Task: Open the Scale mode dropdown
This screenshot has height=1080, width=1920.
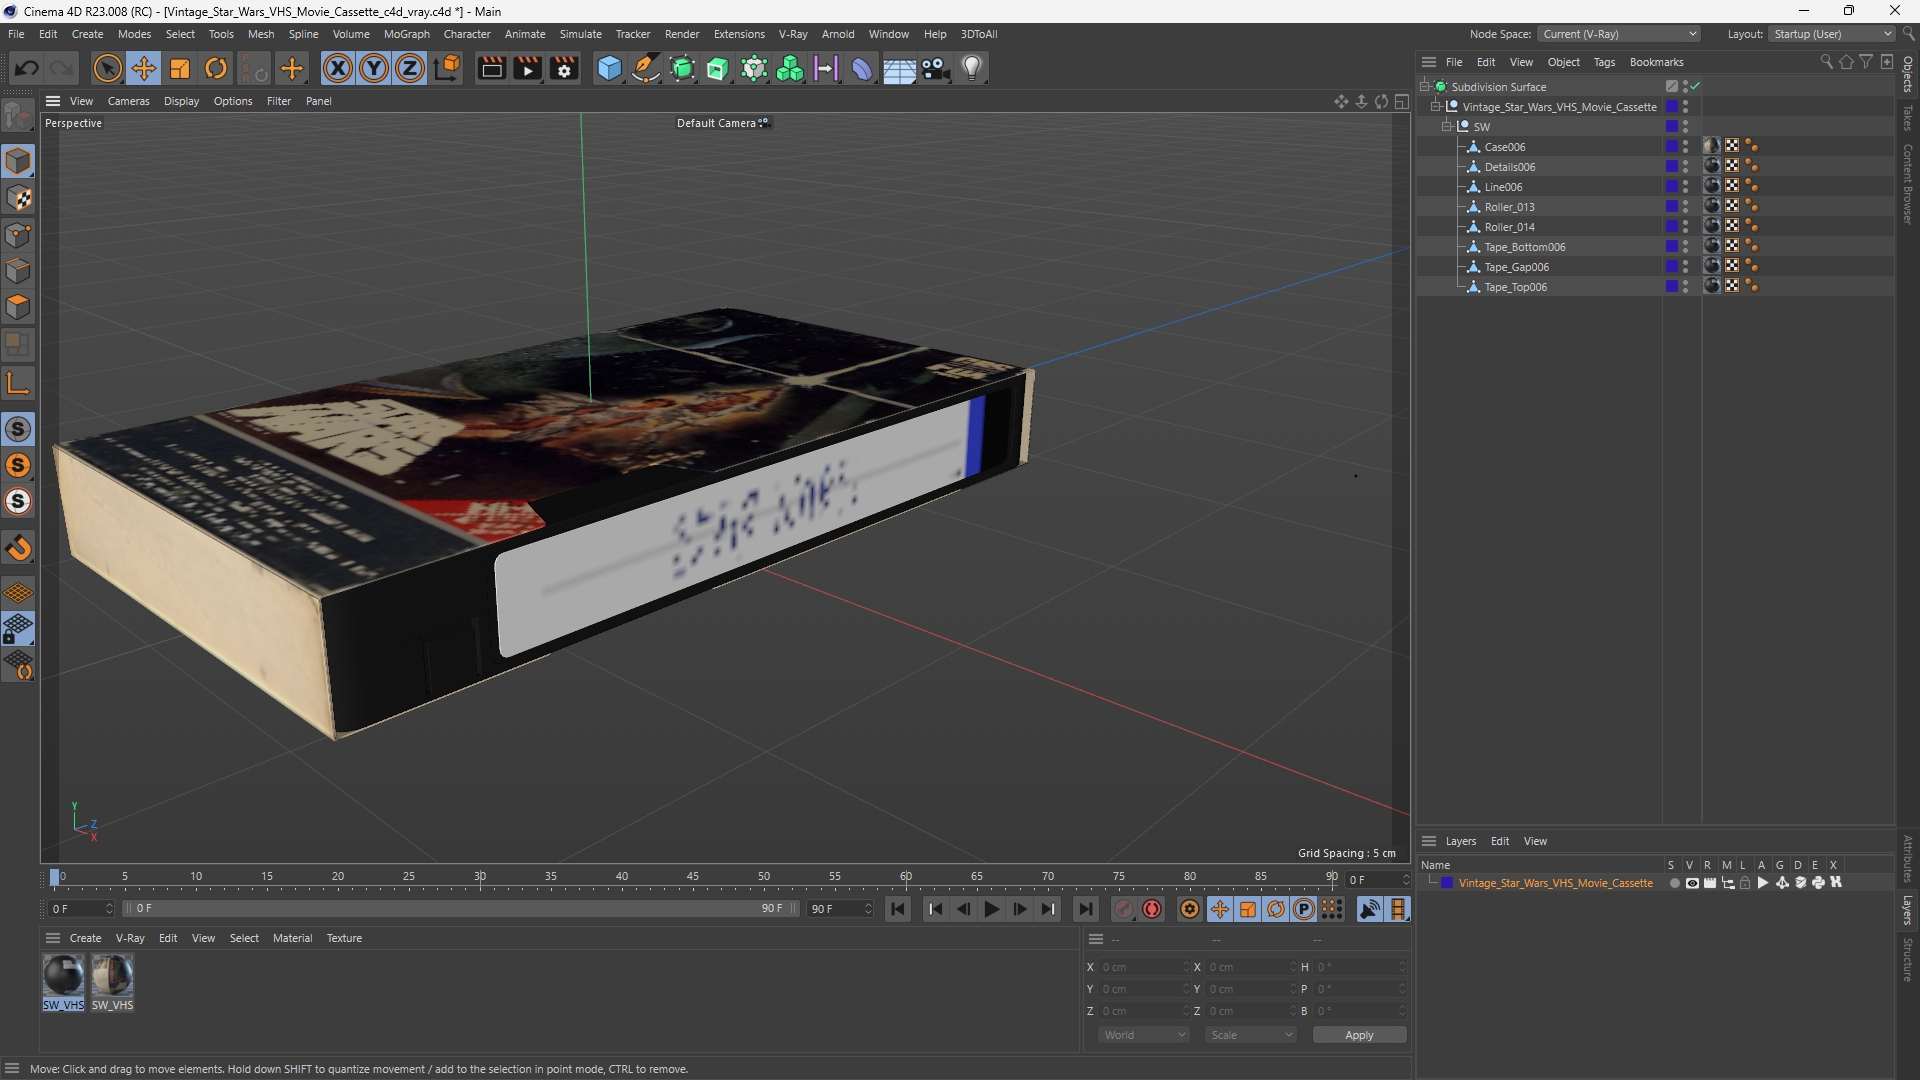Action: (1251, 1035)
